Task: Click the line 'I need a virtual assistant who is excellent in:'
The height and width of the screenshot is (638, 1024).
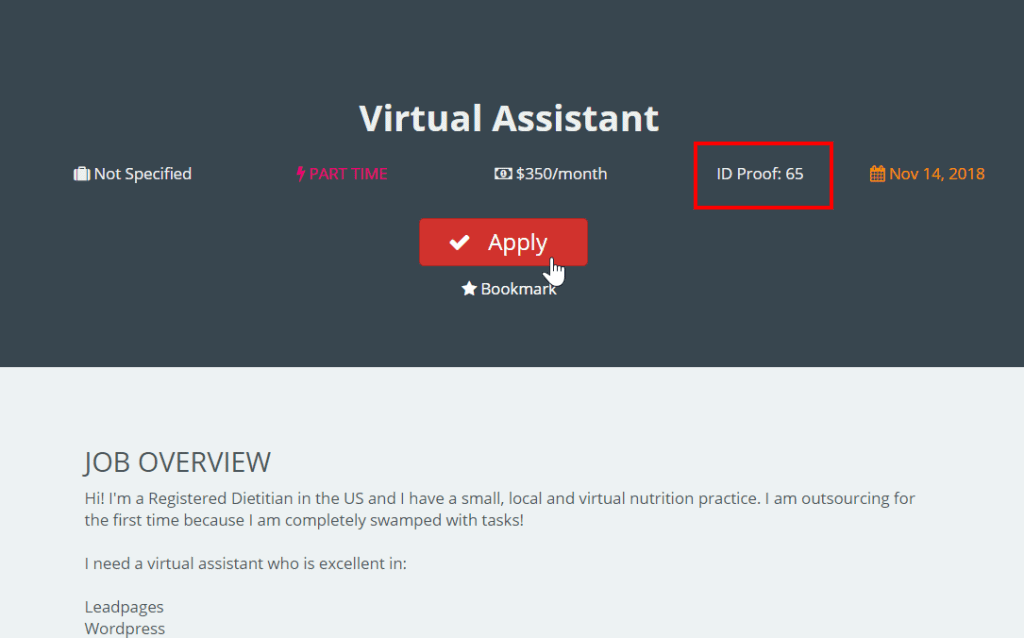Action: coord(246,564)
